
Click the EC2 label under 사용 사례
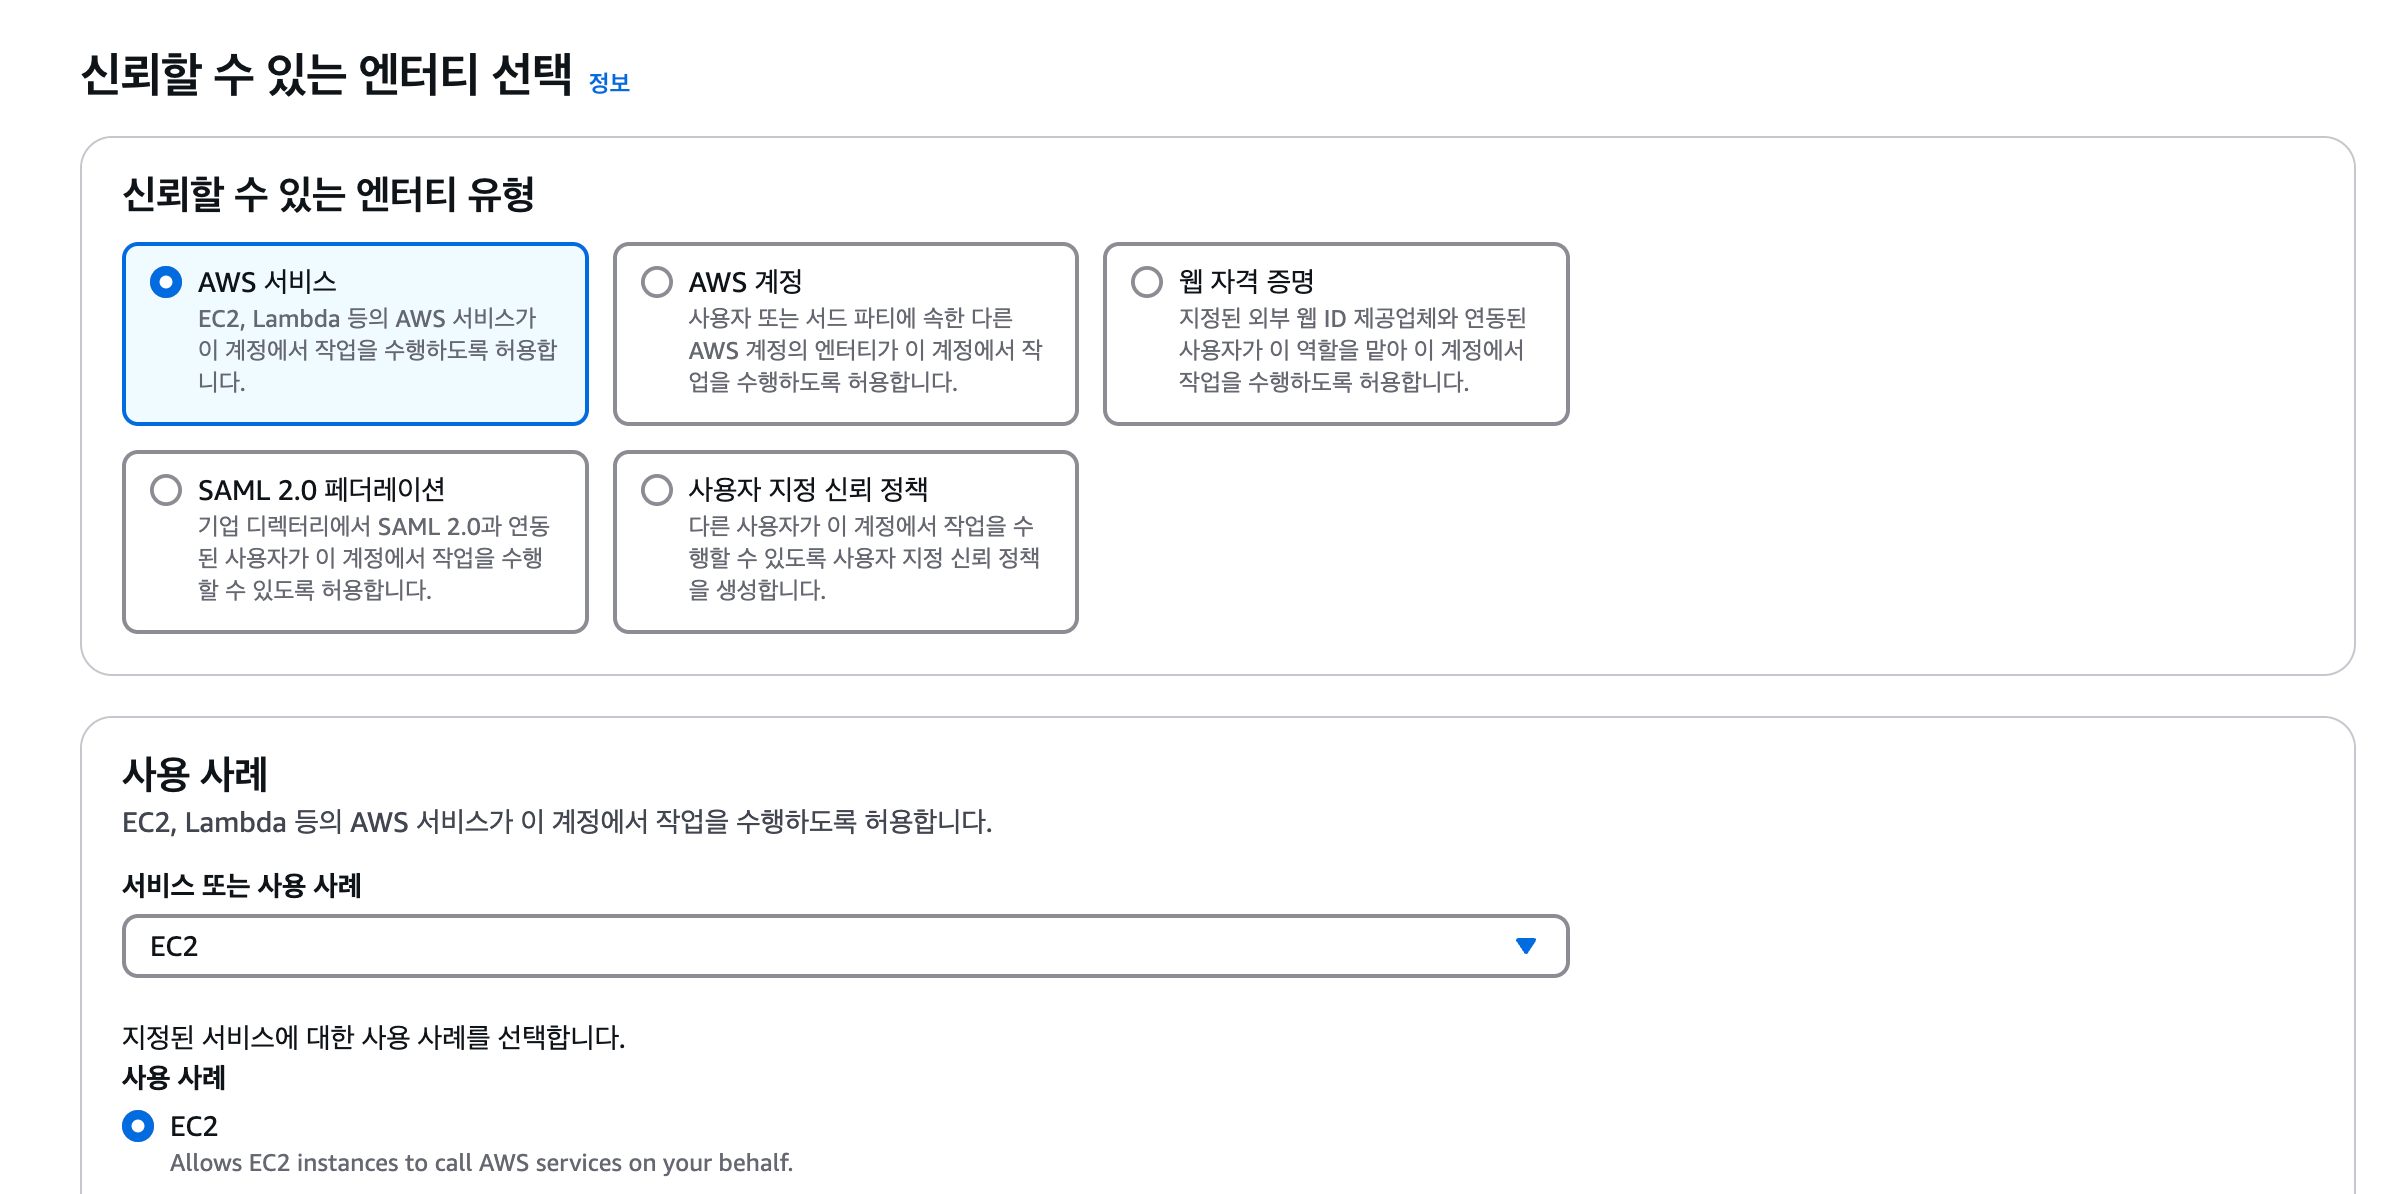tap(194, 1126)
